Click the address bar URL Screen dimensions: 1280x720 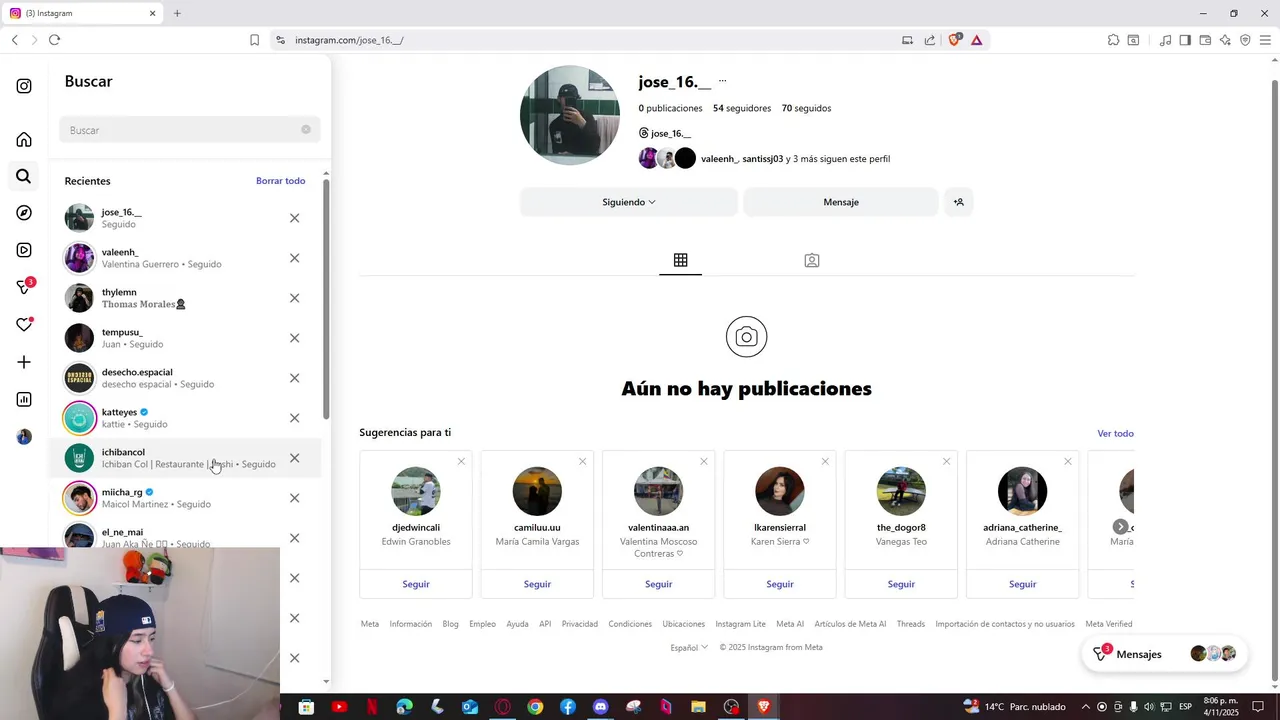[x=349, y=40]
